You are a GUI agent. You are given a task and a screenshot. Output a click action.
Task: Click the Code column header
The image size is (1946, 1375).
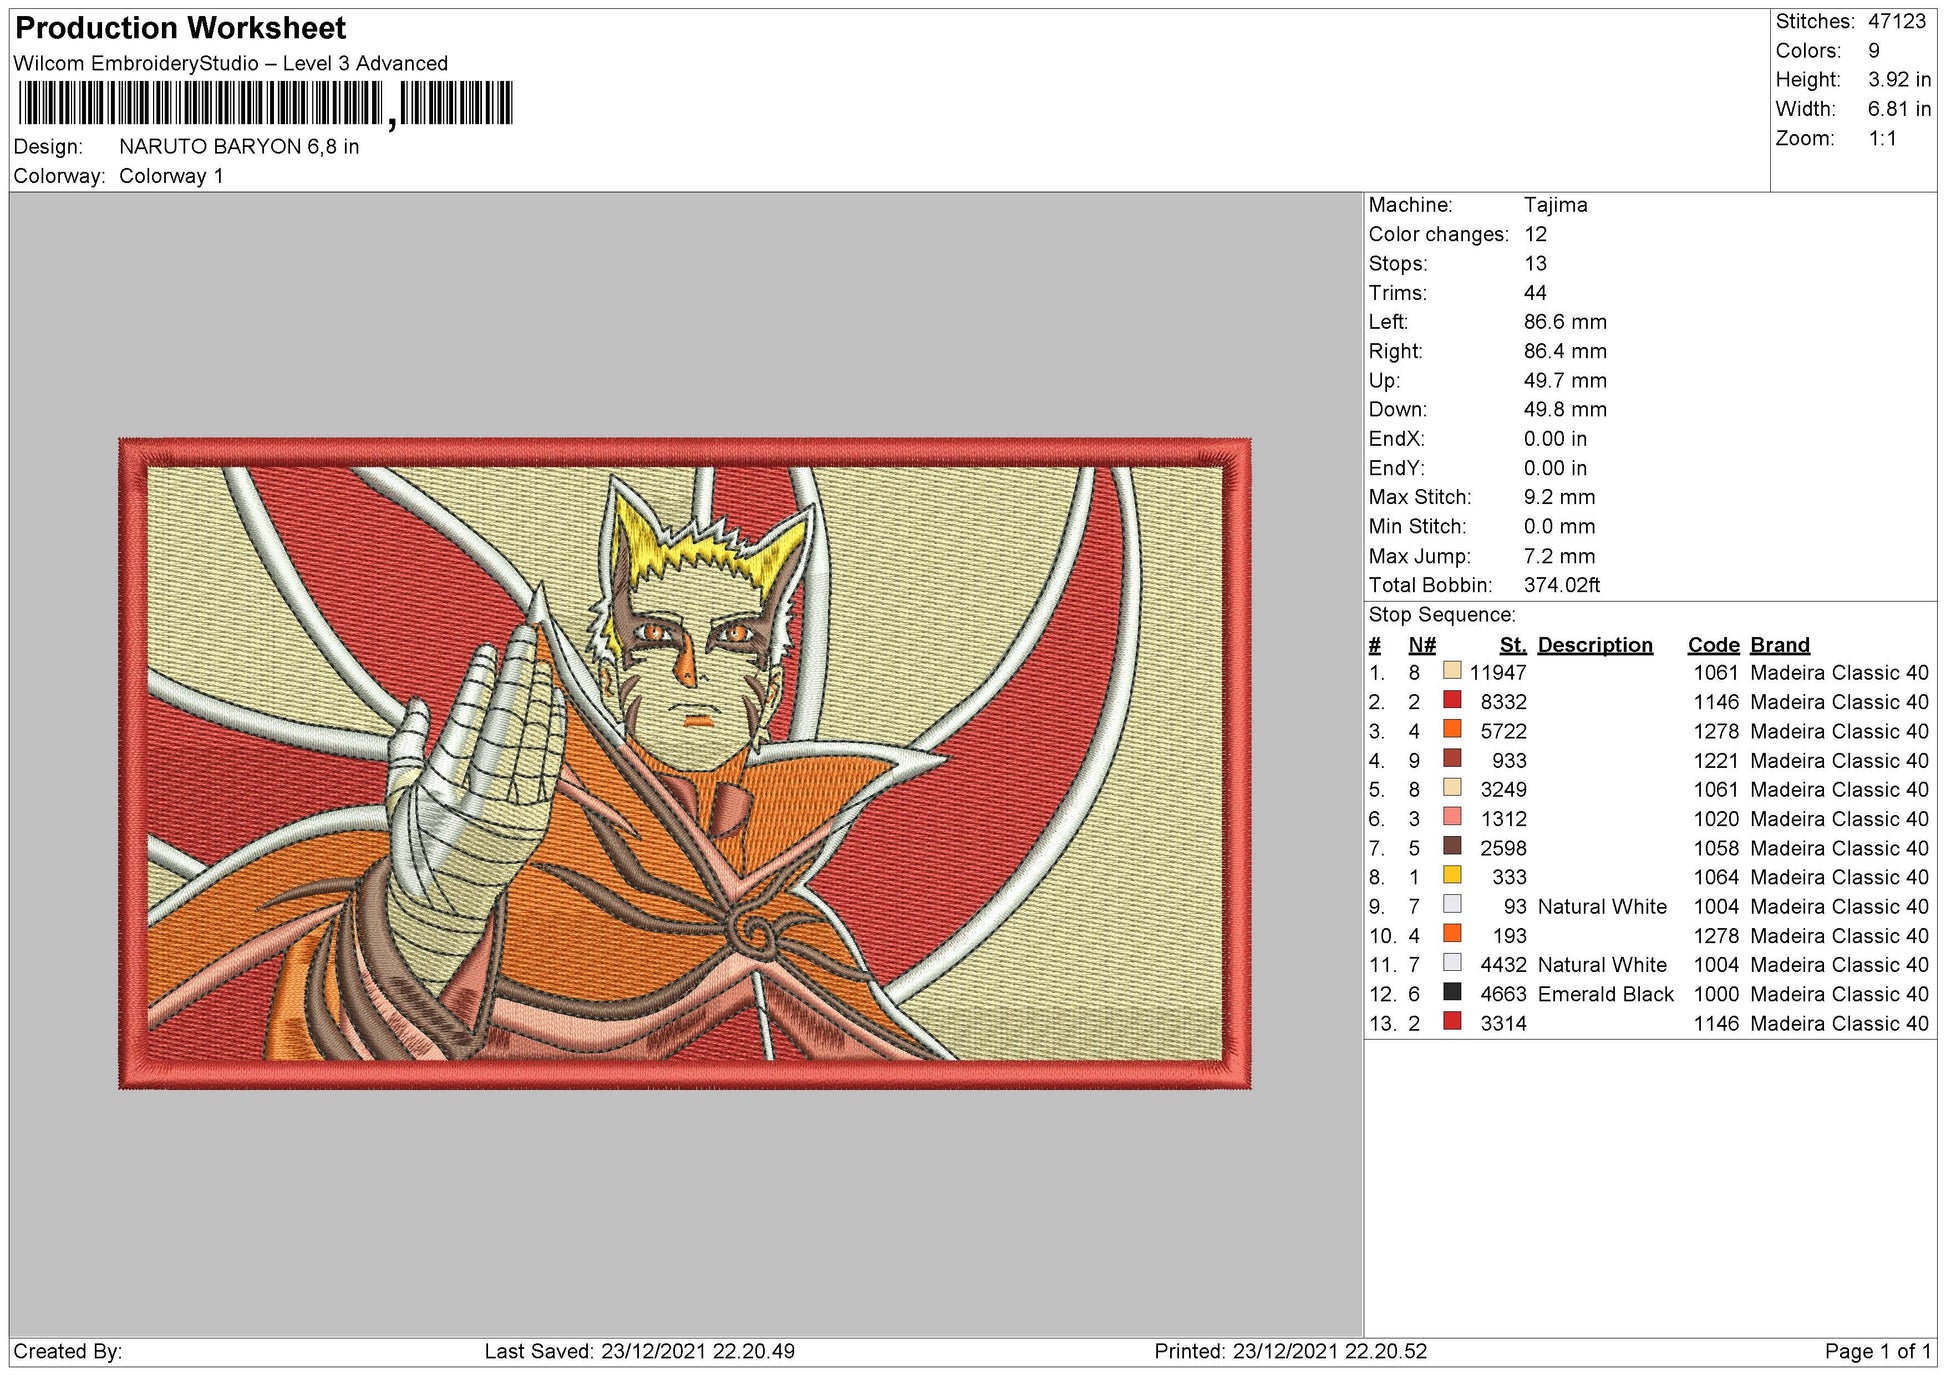1713,645
